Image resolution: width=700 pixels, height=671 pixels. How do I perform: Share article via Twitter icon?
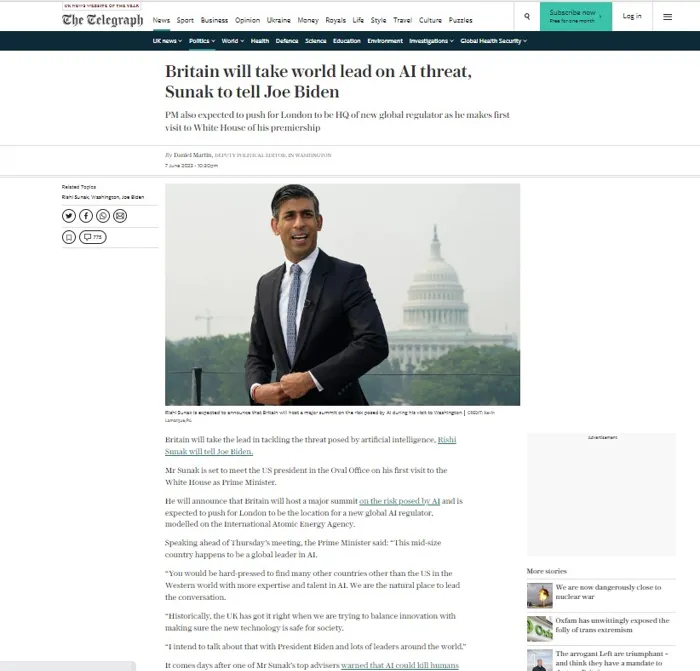point(69,216)
